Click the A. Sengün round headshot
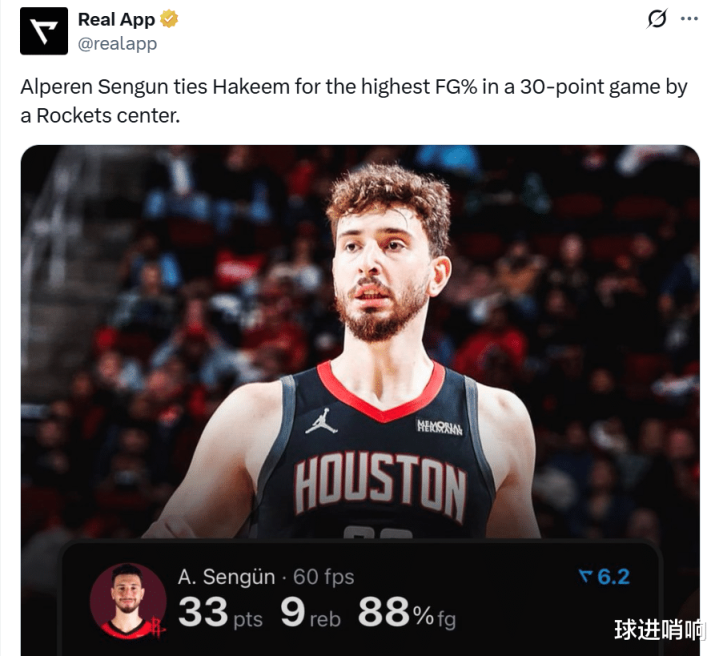This screenshot has width=719, height=656. pyautogui.click(x=128, y=601)
